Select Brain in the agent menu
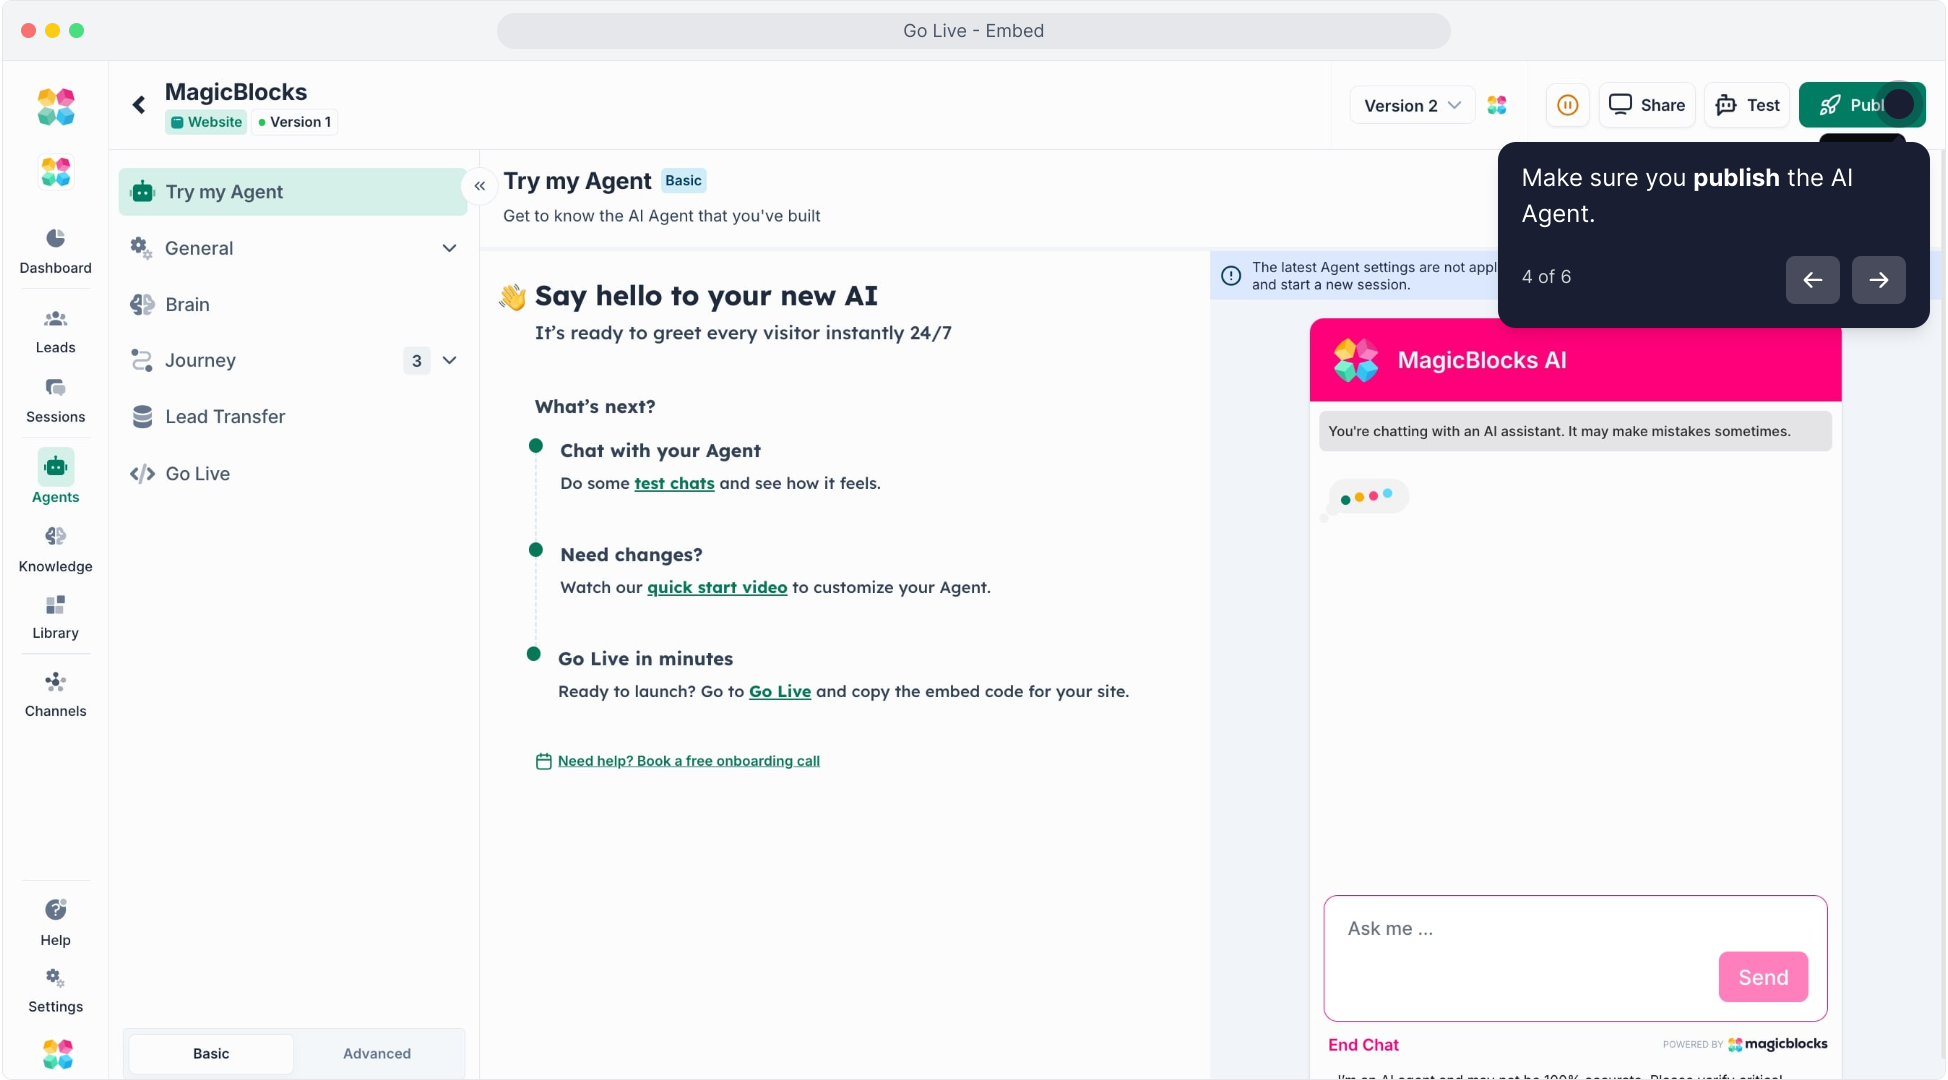The image size is (1948, 1080). (x=187, y=304)
